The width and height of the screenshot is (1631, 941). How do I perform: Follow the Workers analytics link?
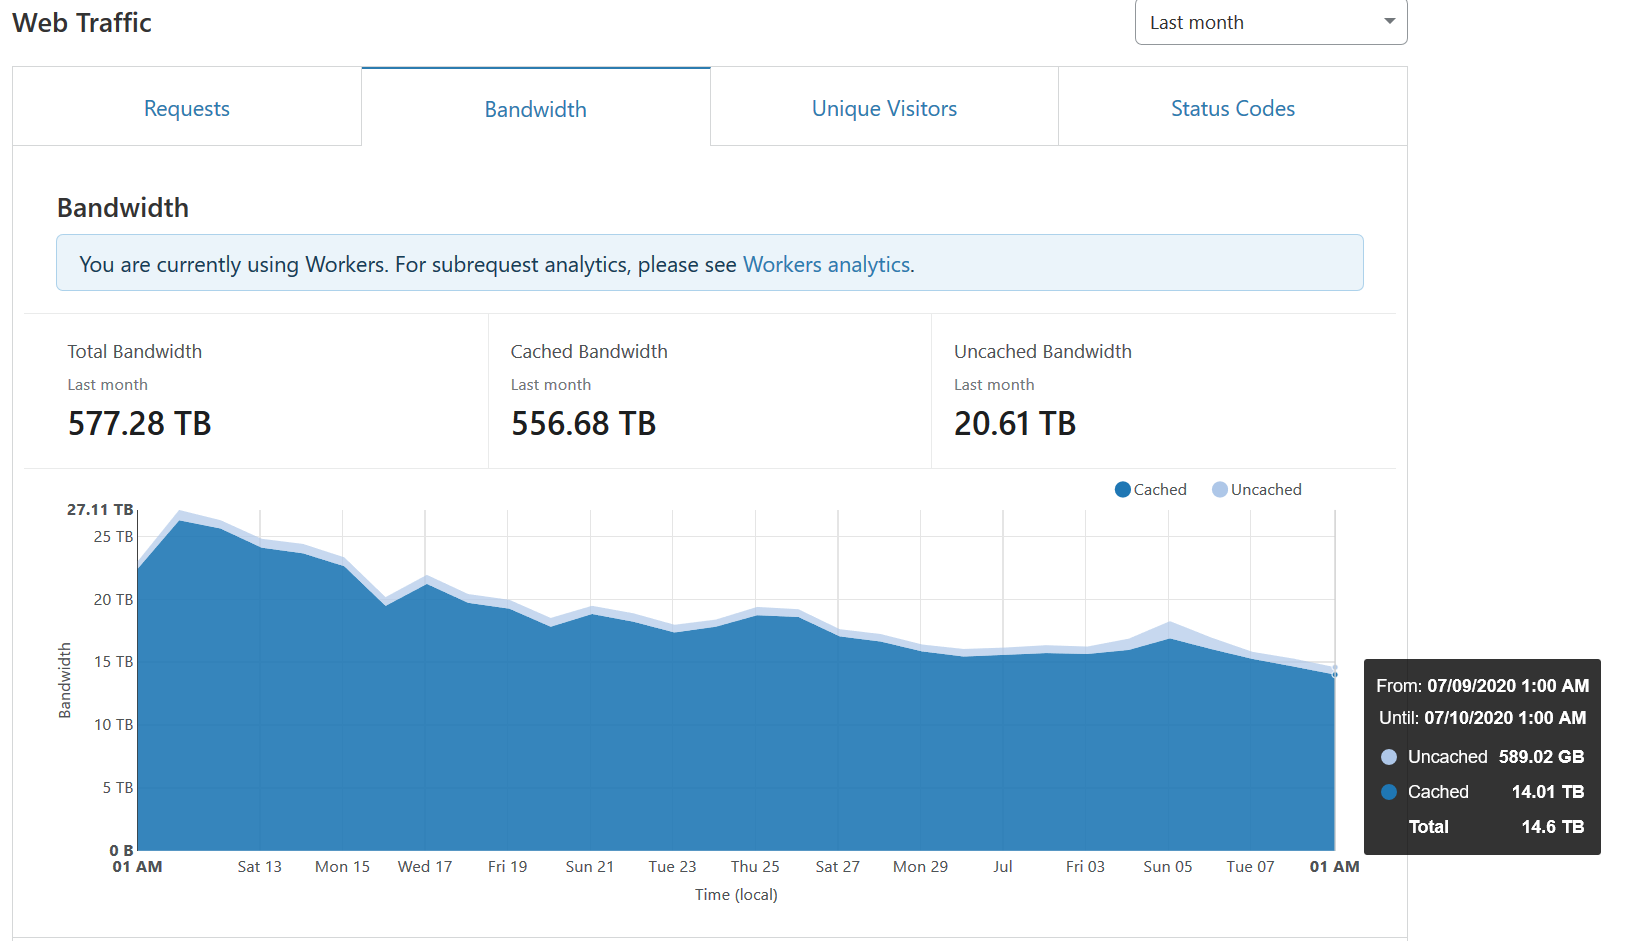pyautogui.click(x=827, y=264)
